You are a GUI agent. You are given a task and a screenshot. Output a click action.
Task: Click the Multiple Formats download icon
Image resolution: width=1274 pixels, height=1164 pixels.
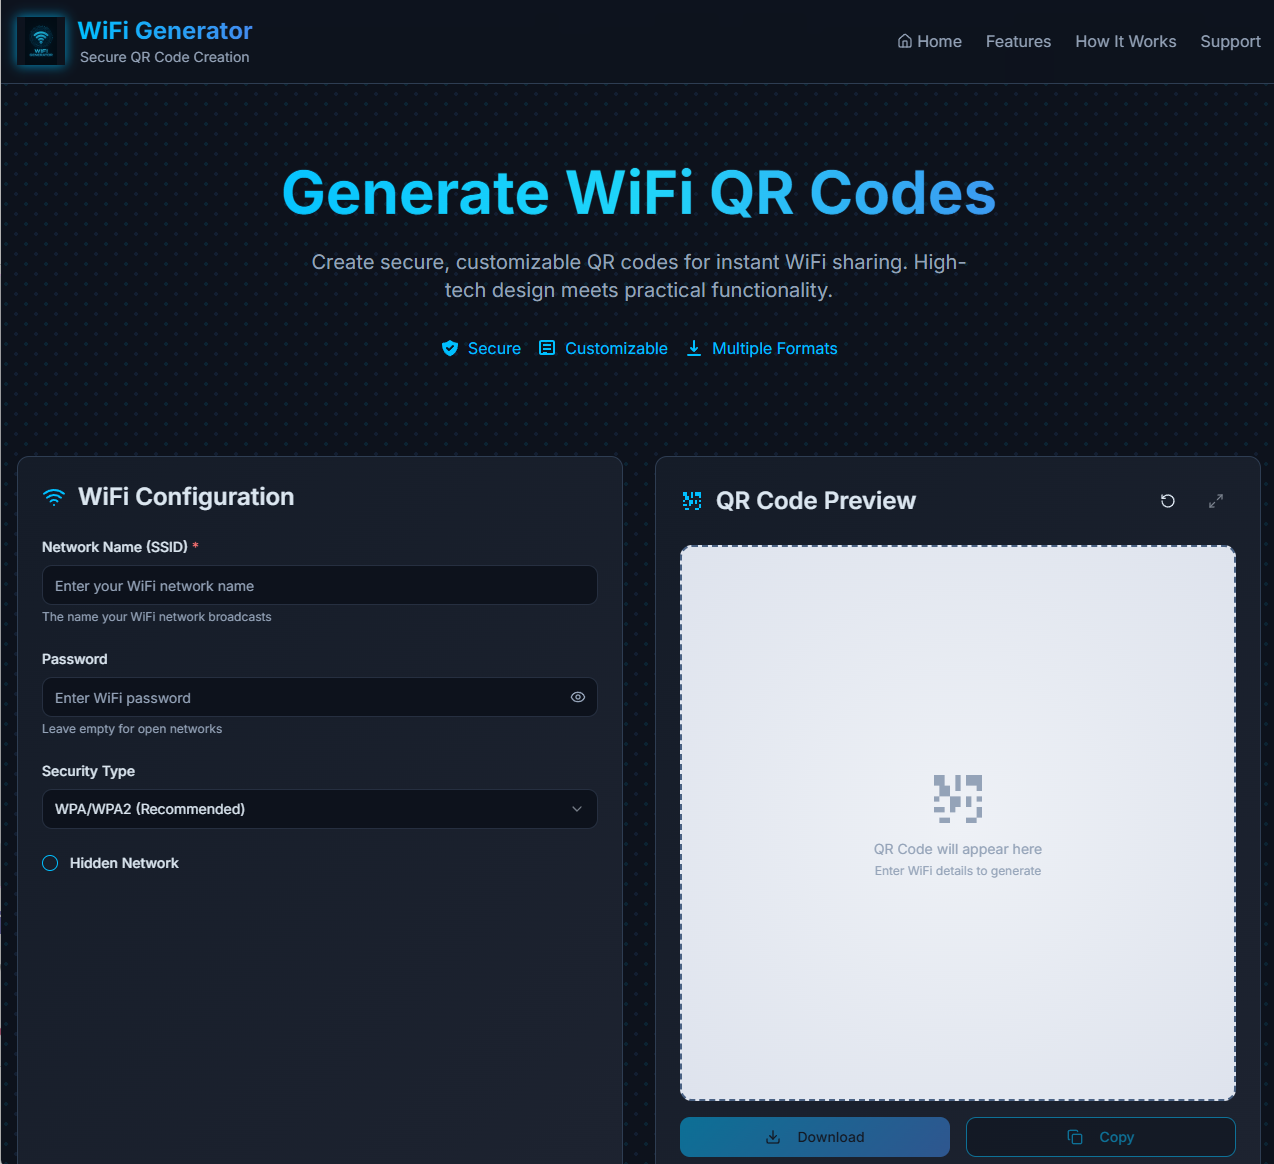694,348
